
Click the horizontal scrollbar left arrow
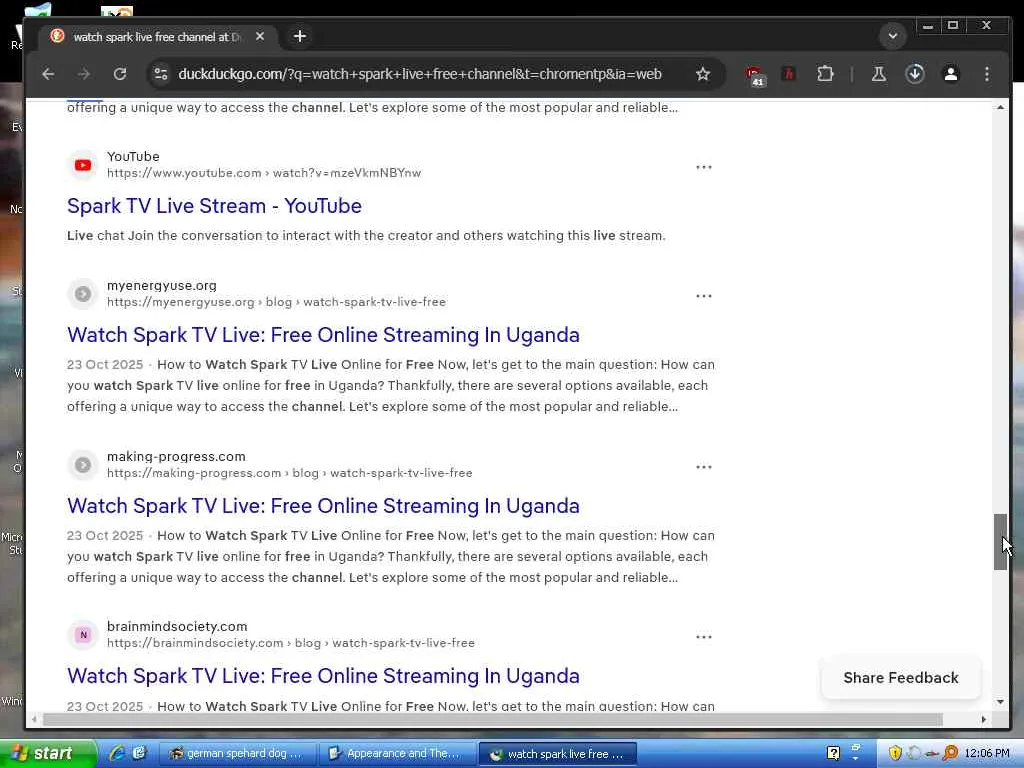[35, 719]
